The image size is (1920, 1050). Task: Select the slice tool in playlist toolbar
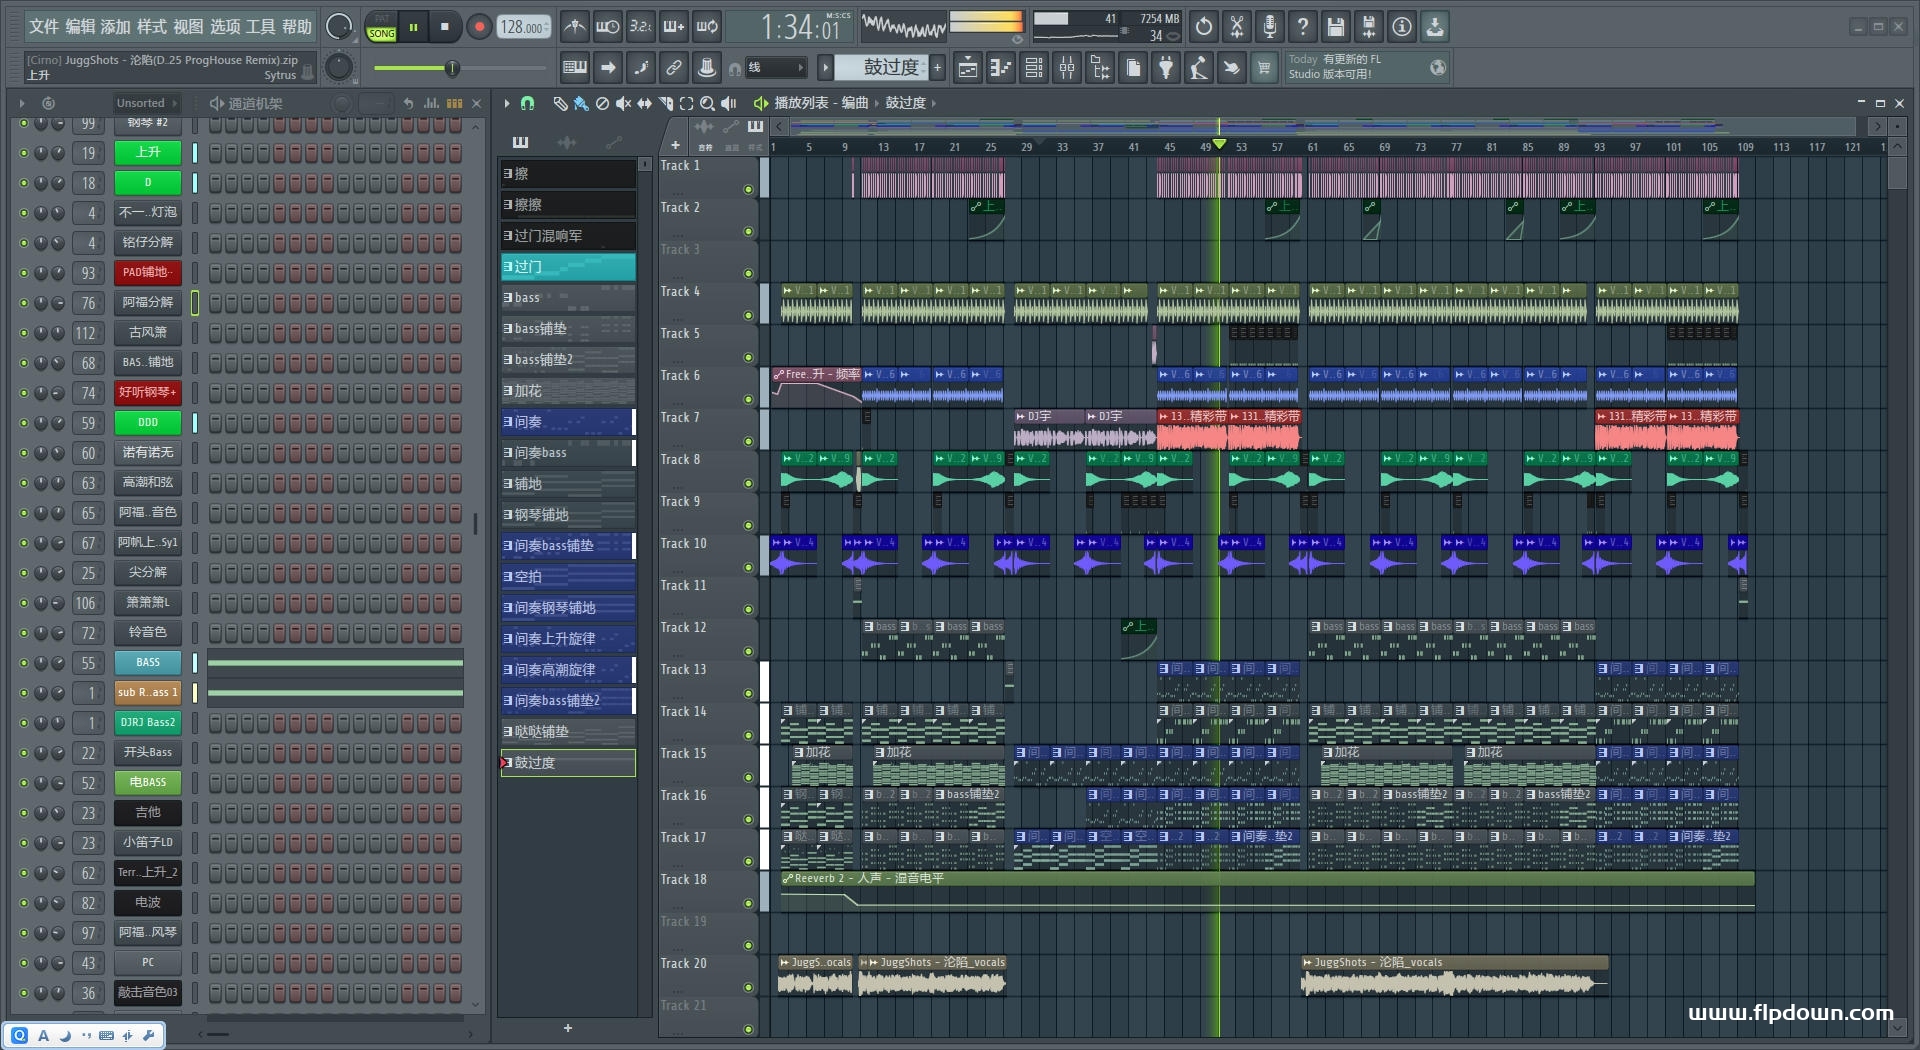click(666, 103)
